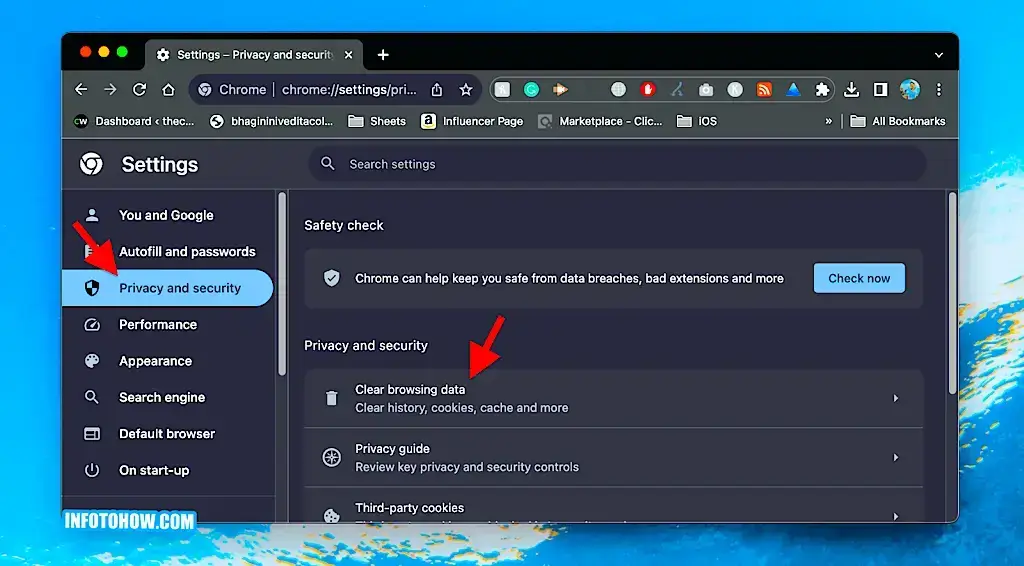Reload the page with the refresh icon
The height and width of the screenshot is (566, 1024).
pos(139,89)
